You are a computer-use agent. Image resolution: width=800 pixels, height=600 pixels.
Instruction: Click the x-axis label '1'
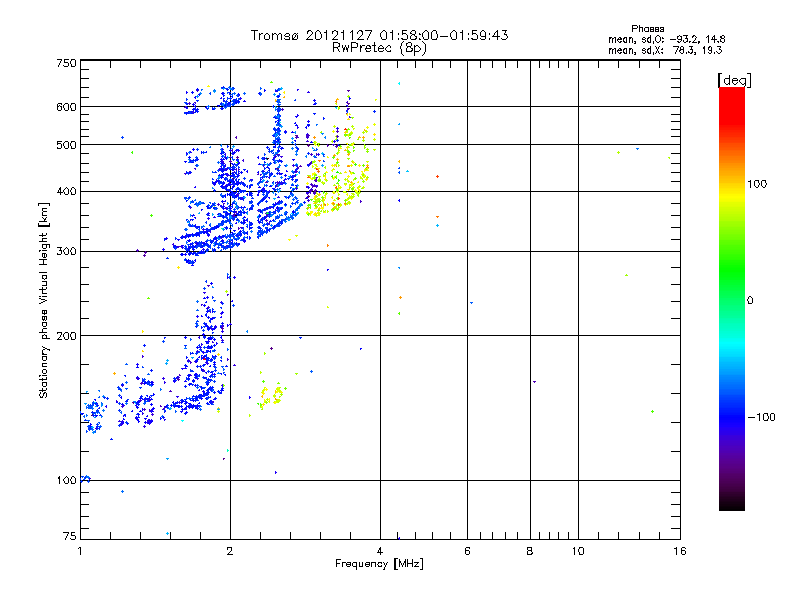pos(80,551)
